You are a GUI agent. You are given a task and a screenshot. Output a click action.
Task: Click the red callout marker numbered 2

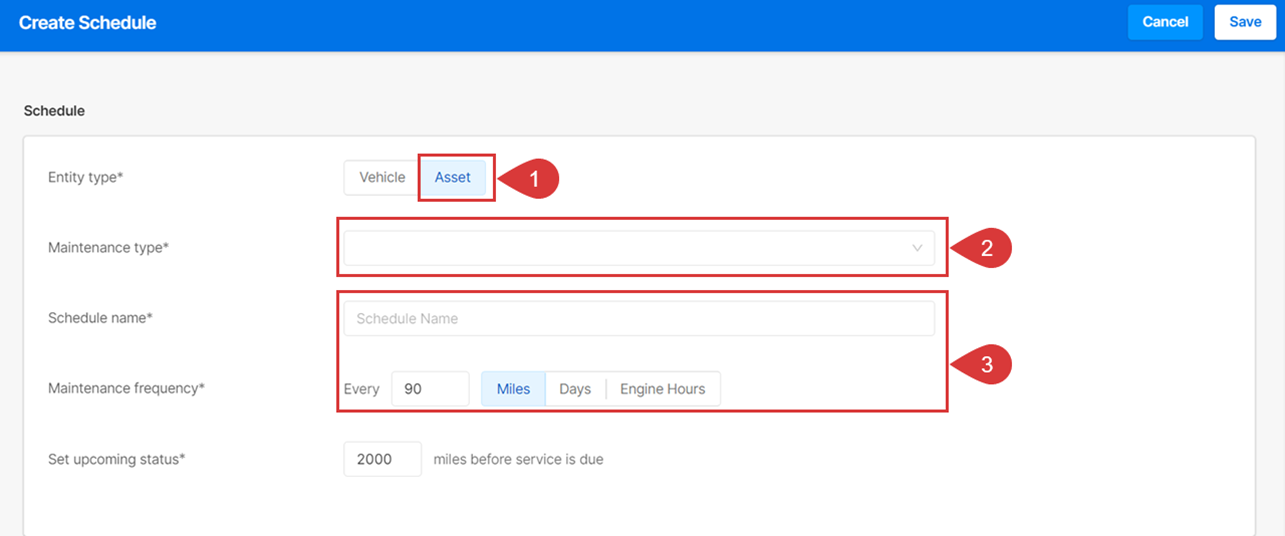[984, 249]
